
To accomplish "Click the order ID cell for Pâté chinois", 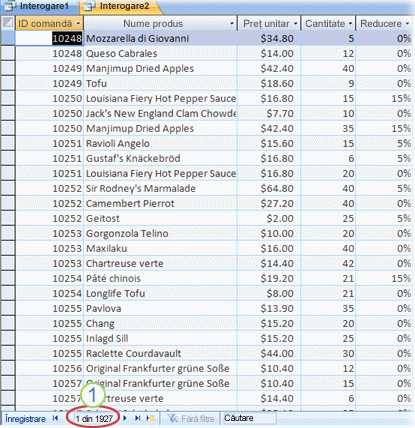I will click(49, 278).
